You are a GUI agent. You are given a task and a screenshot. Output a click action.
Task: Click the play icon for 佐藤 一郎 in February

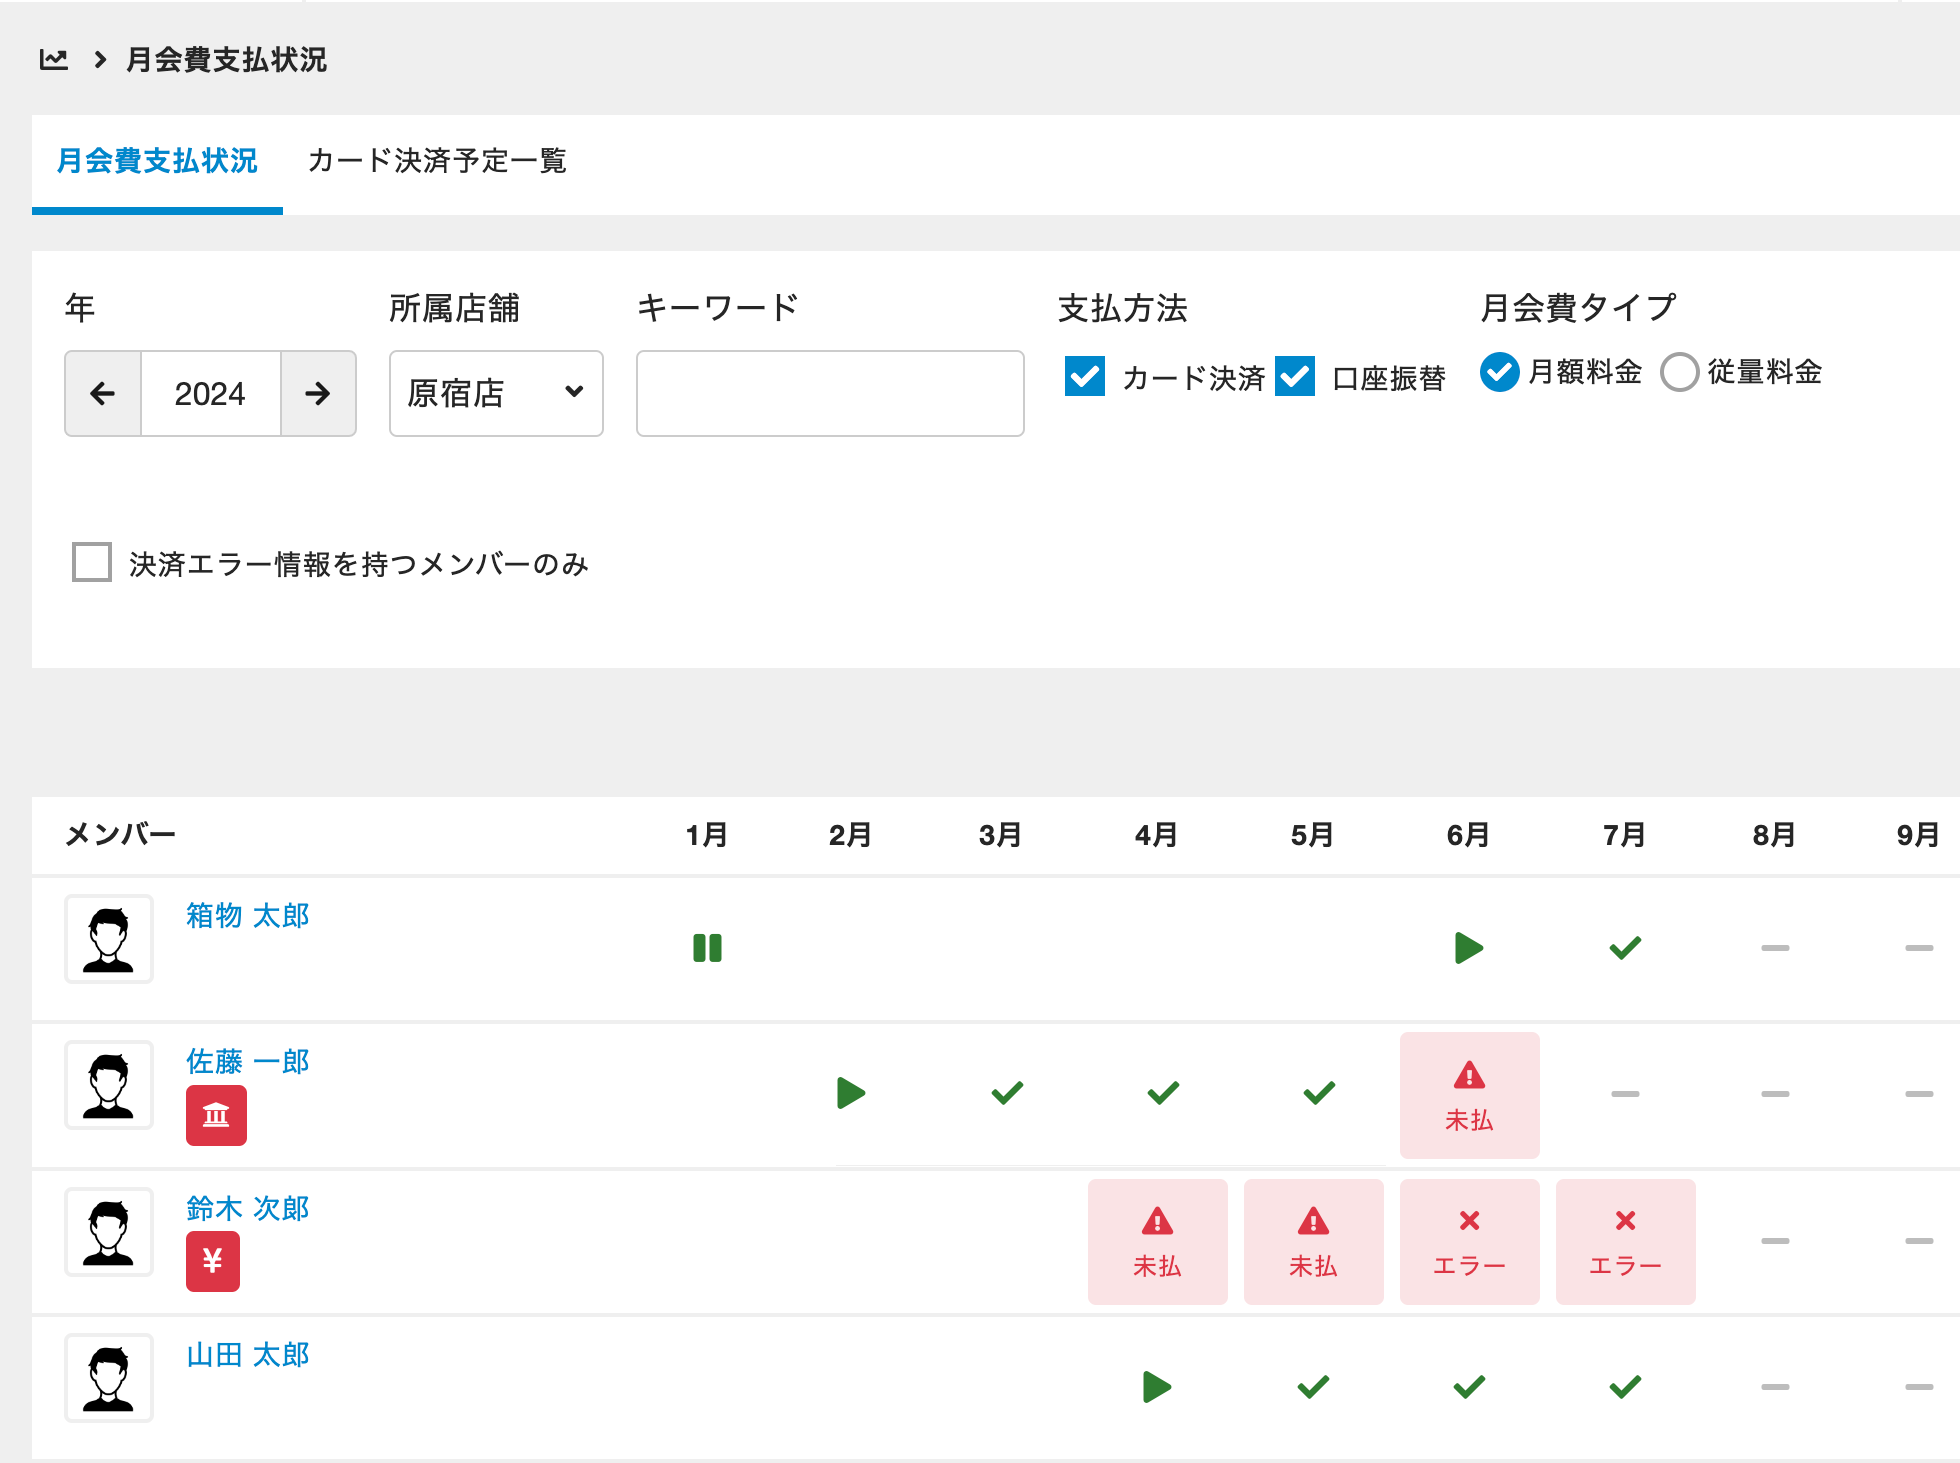[x=850, y=1093]
